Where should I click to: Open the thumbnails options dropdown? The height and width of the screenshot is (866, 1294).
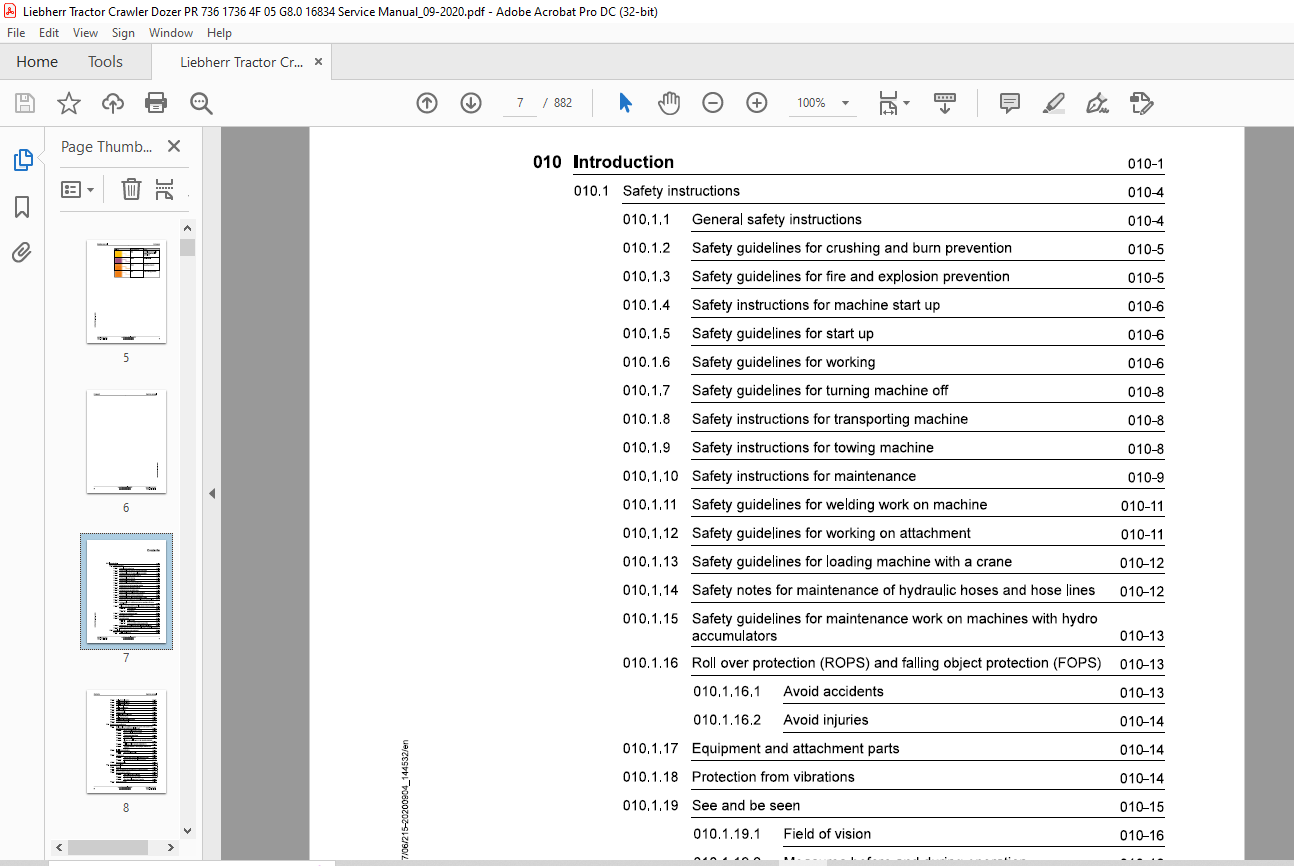coord(77,189)
